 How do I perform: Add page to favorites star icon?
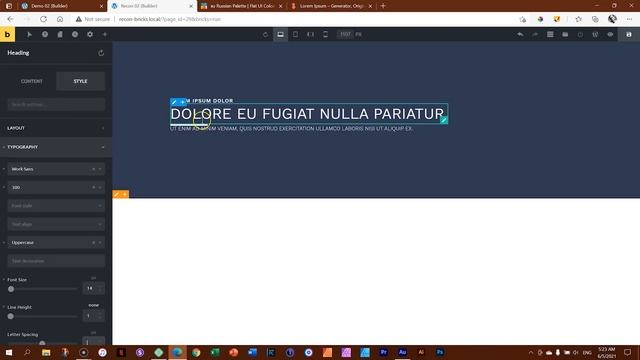[x=578, y=19]
